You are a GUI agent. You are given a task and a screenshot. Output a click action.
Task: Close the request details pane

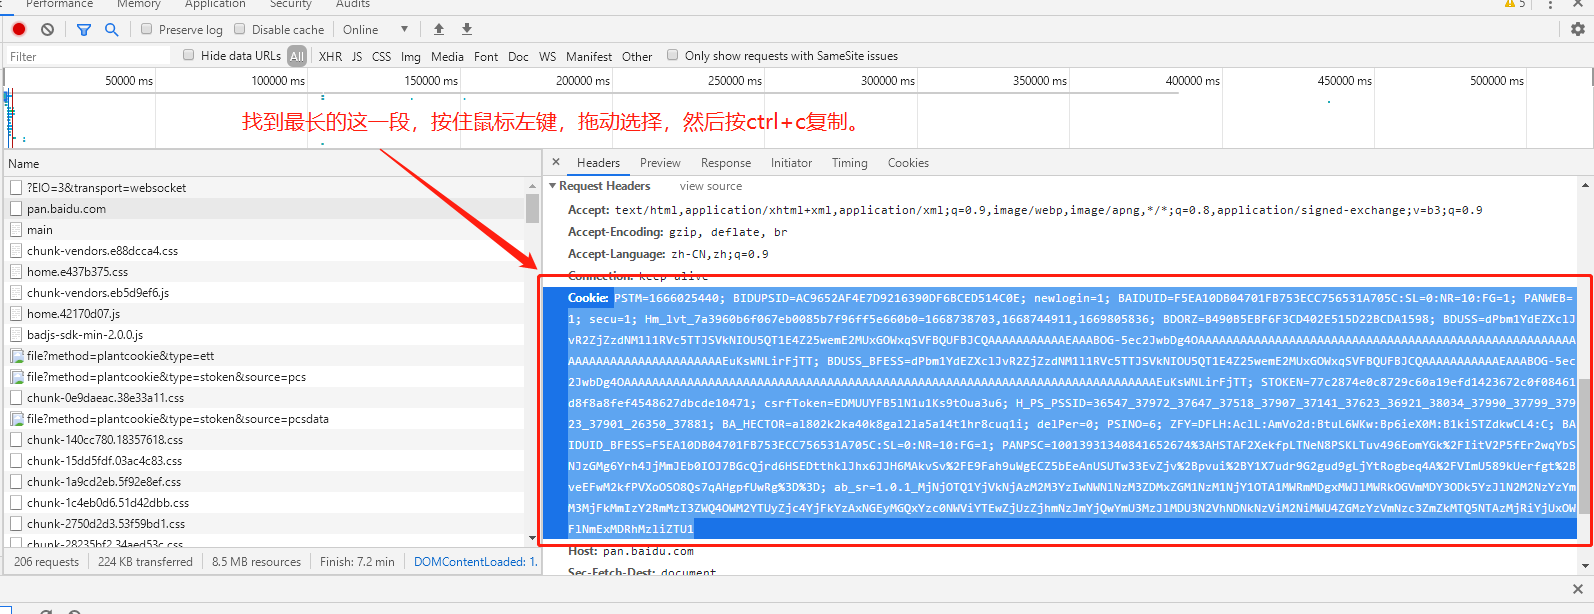556,162
